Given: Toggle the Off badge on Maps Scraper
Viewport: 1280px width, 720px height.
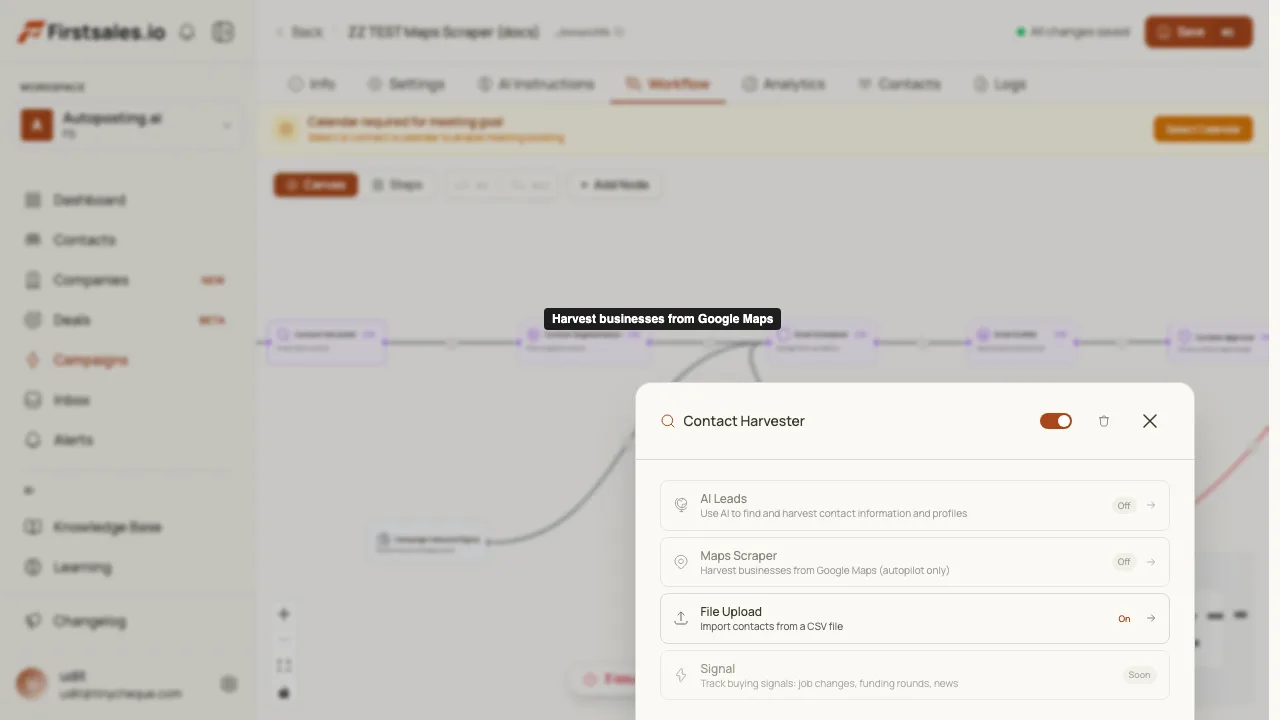Looking at the screenshot, I should [x=1124, y=562].
